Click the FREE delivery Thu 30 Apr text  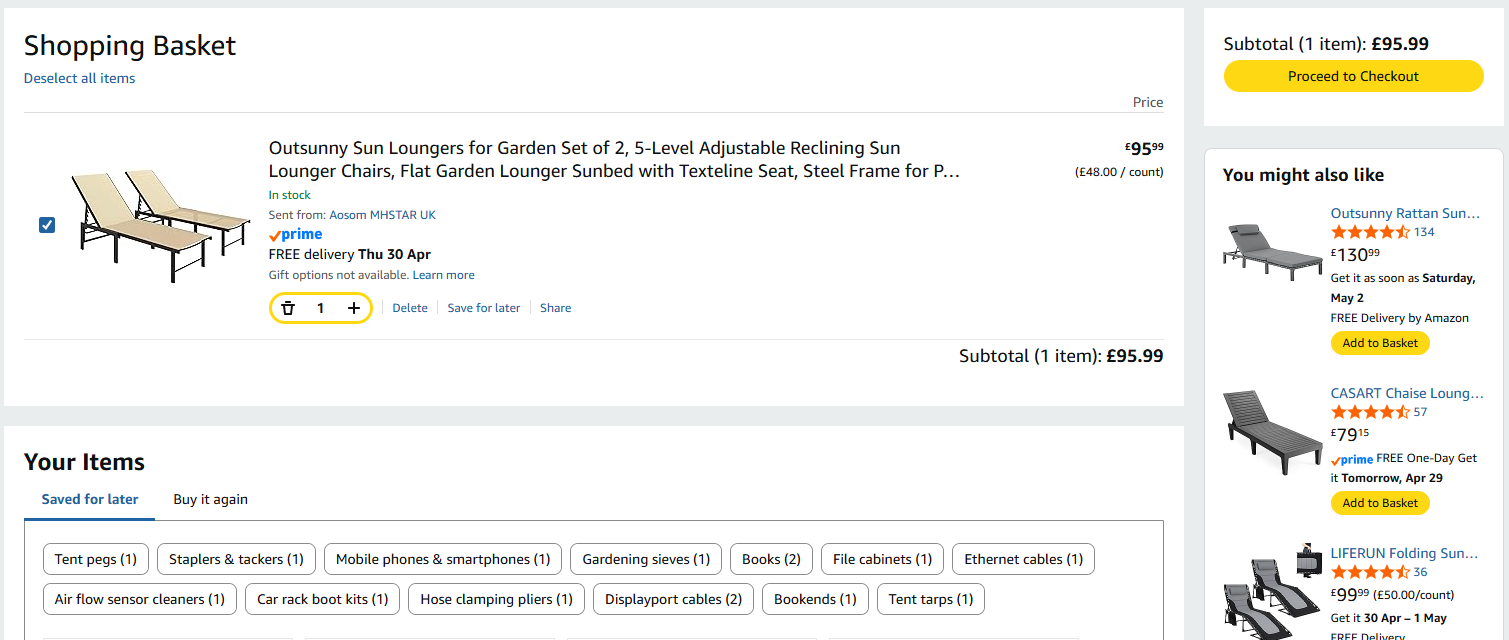tap(350, 255)
